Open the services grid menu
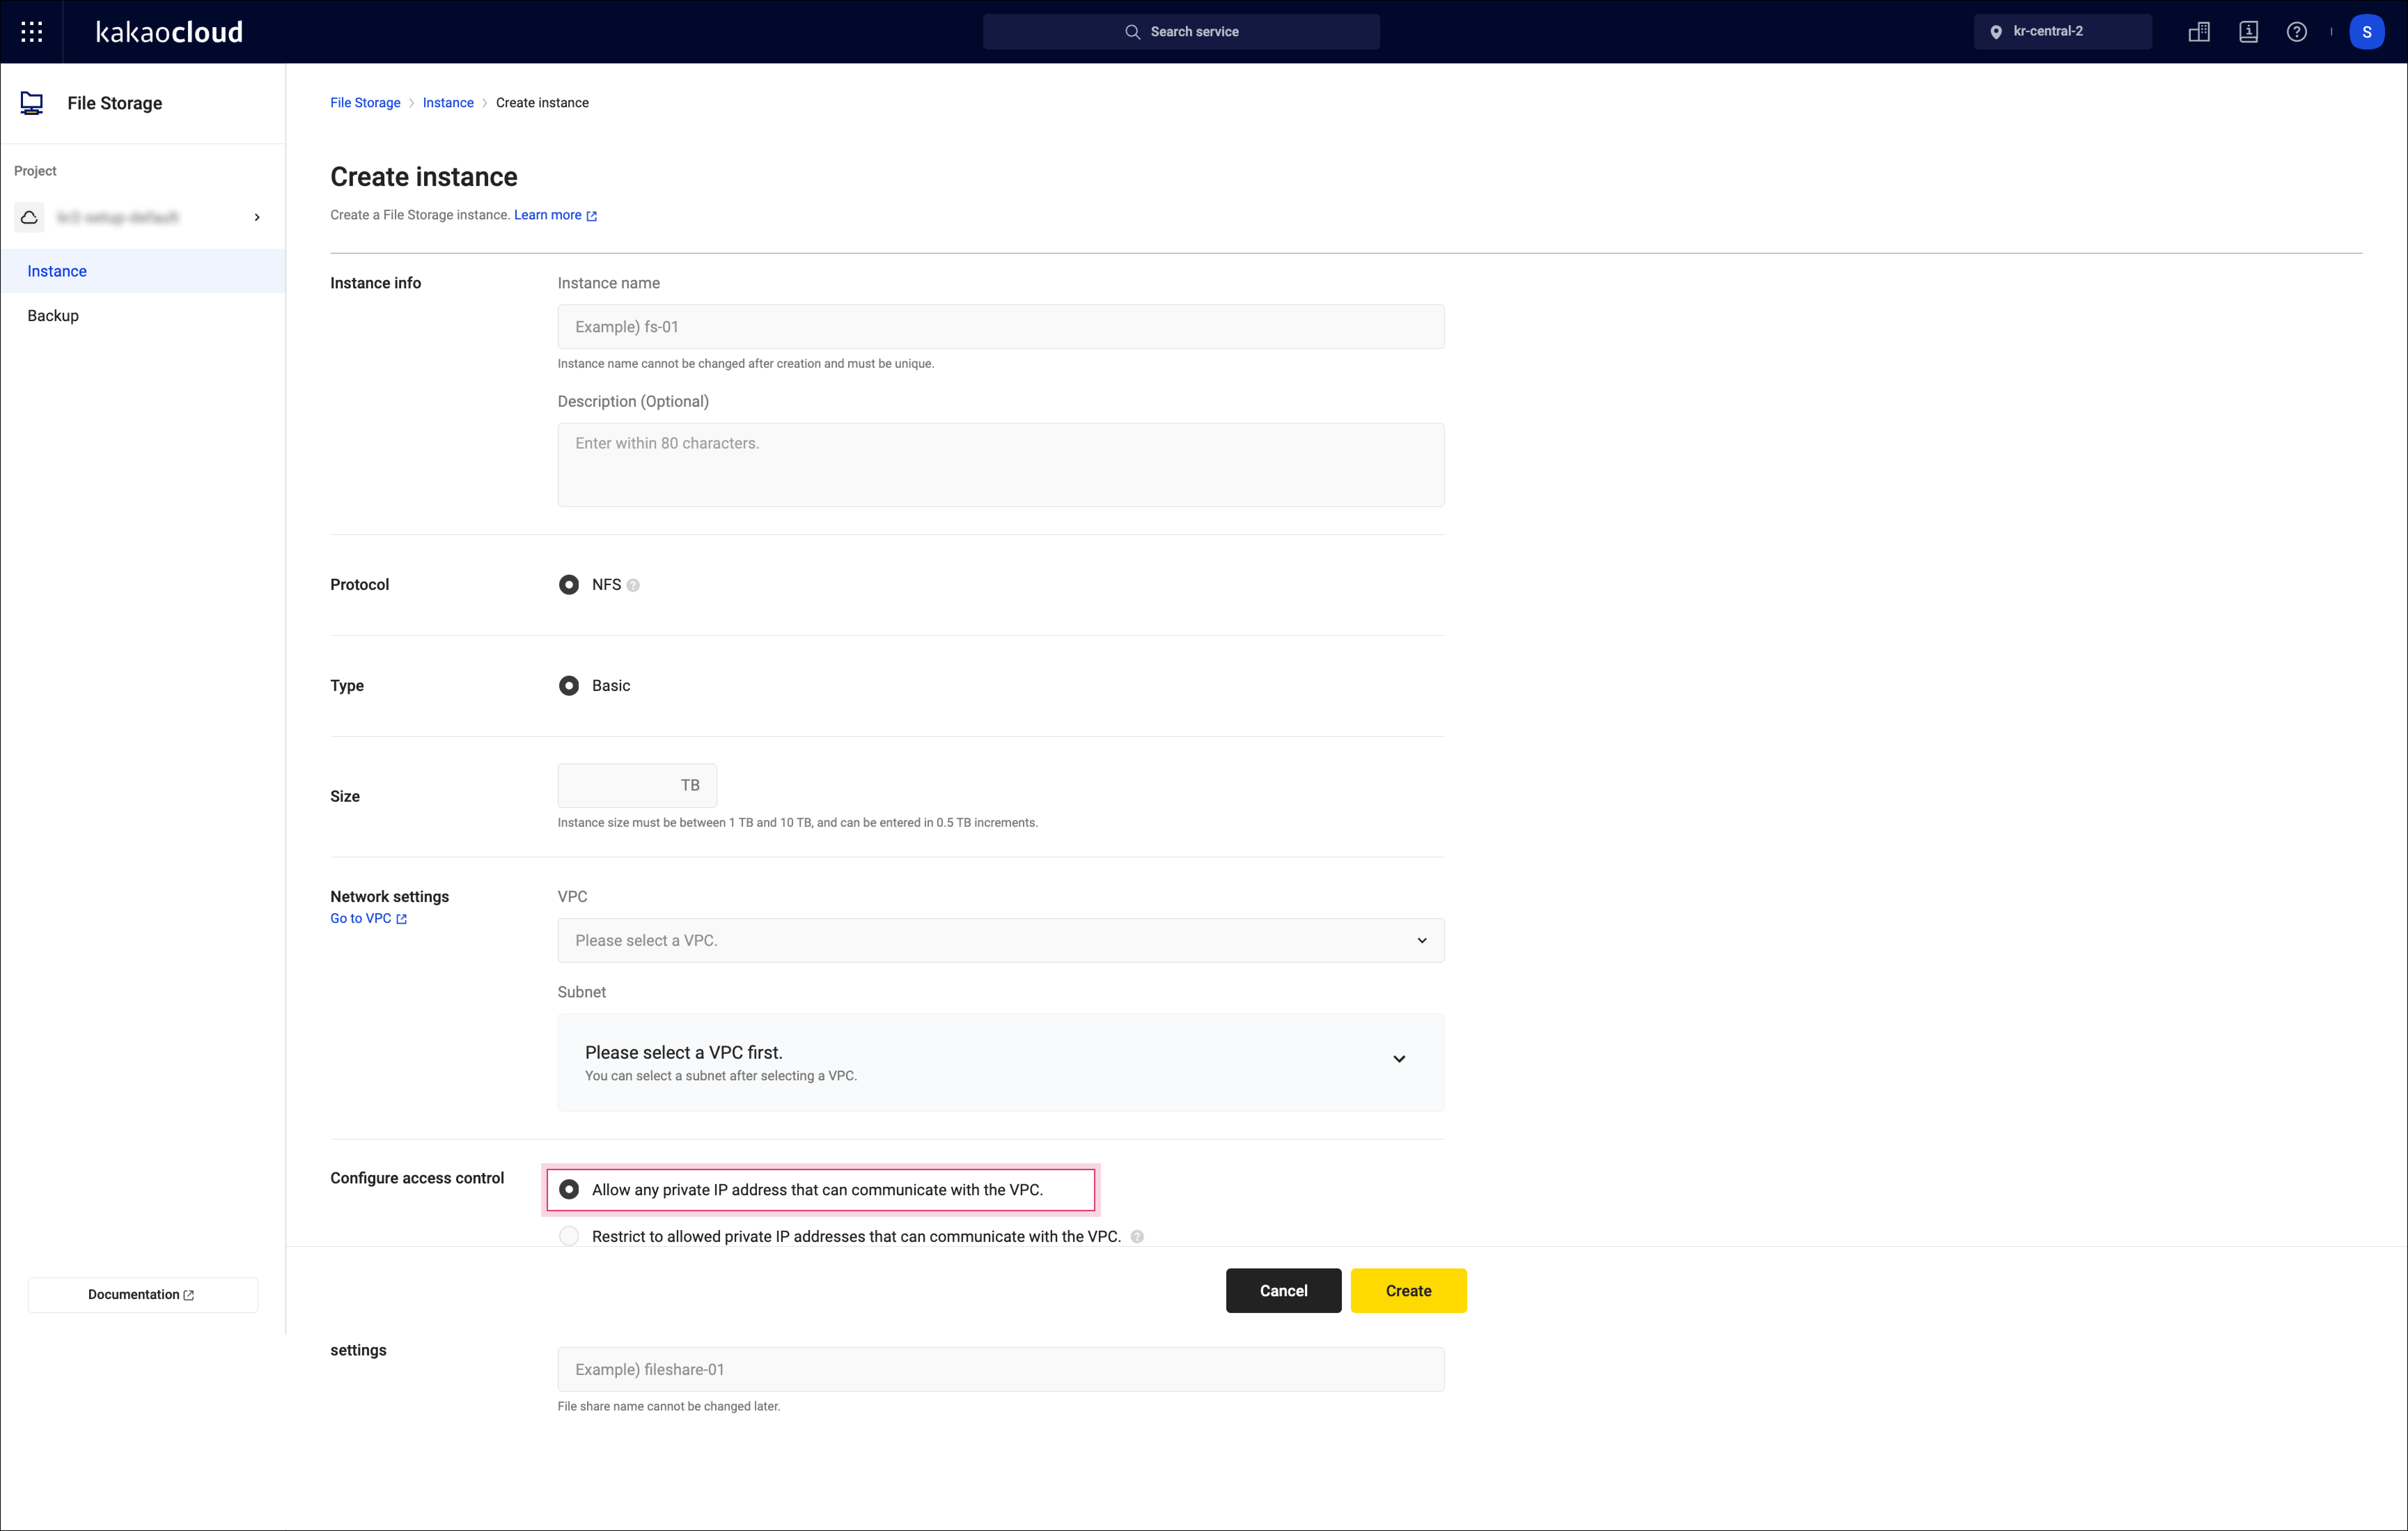 32,32
